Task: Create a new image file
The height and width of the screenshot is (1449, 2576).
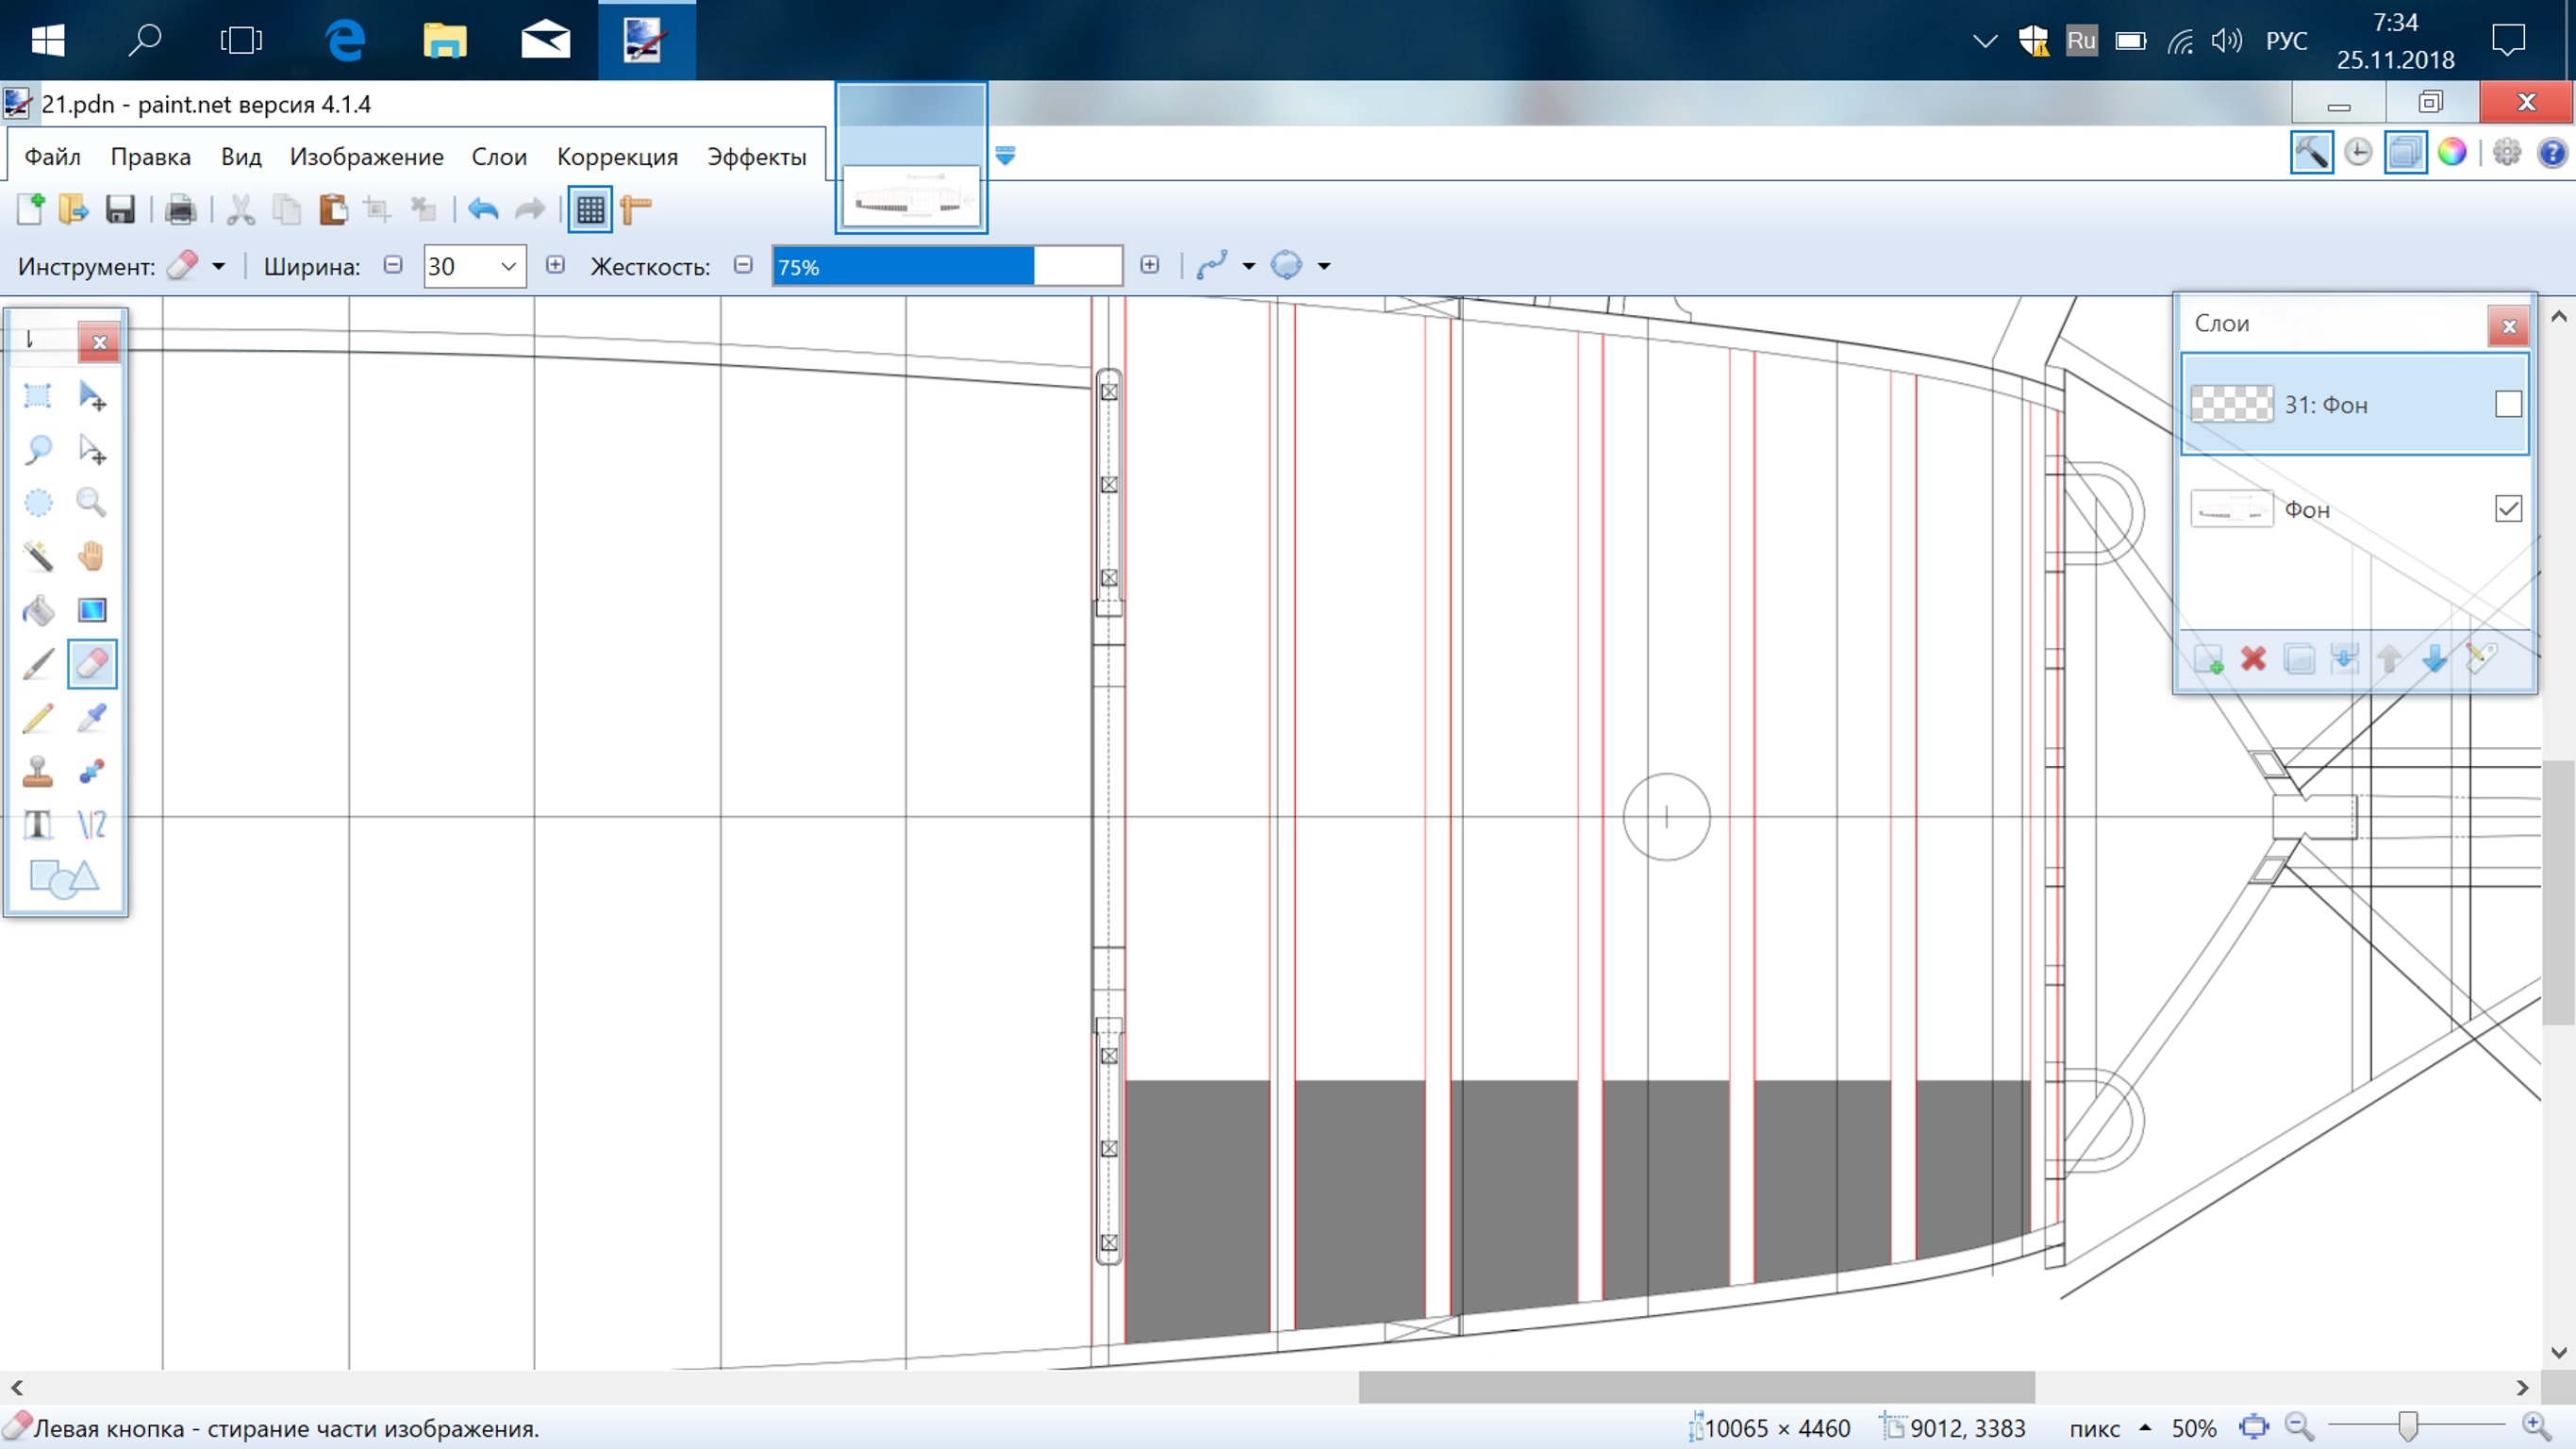Action: click(30, 210)
